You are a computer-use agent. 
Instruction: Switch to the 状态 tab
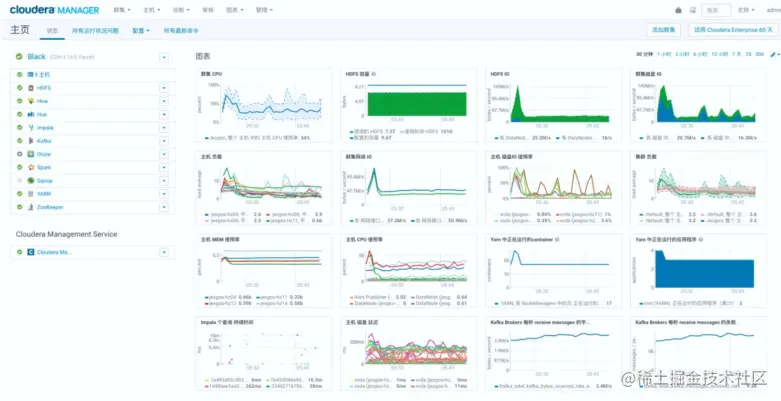tap(52, 30)
